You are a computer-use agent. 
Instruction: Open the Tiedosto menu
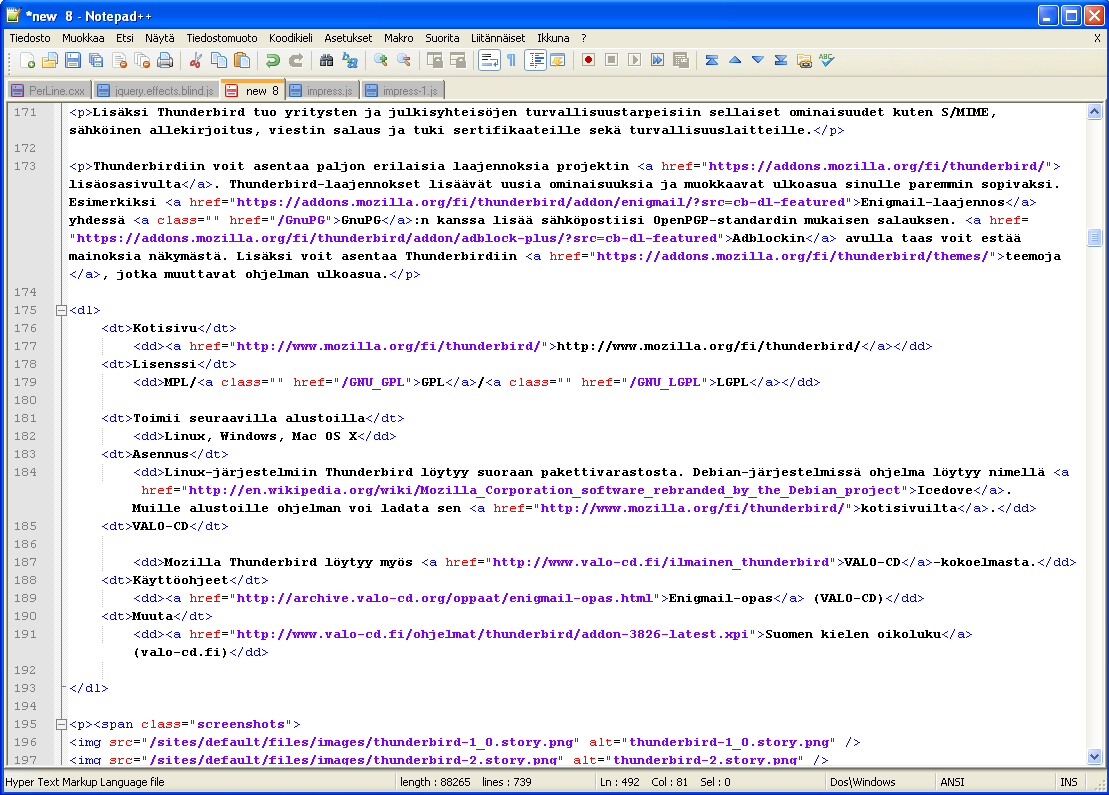pyautogui.click(x=30, y=38)
